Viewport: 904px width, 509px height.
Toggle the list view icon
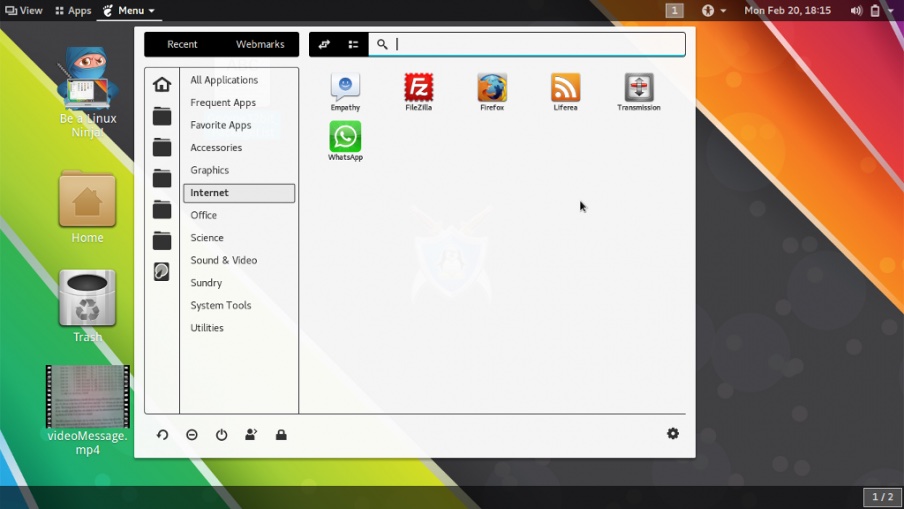click(x=353, y=44)
